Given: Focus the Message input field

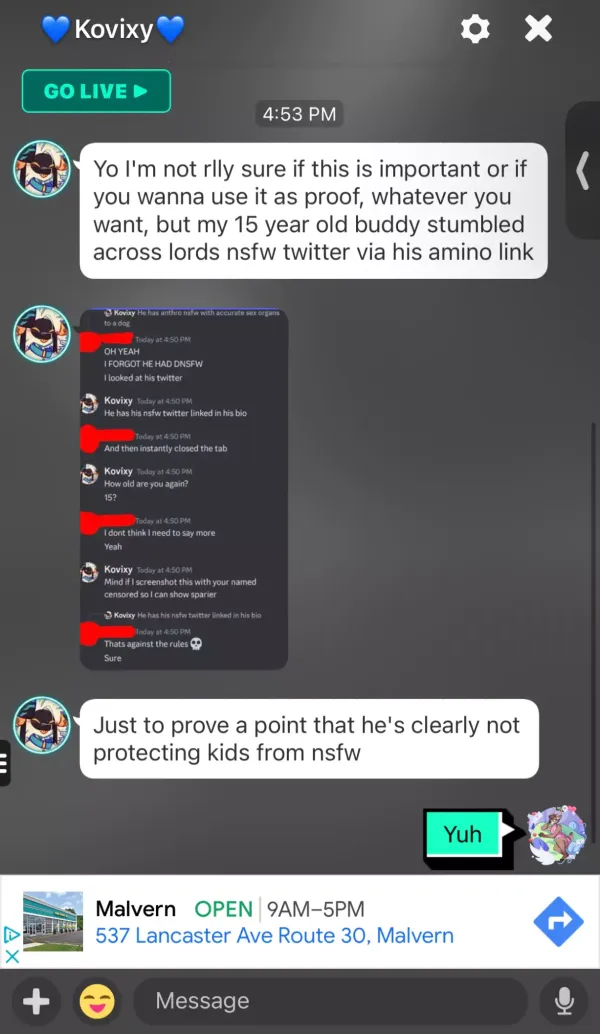Looking at the screenshot, I should [x=330, y=1001].
